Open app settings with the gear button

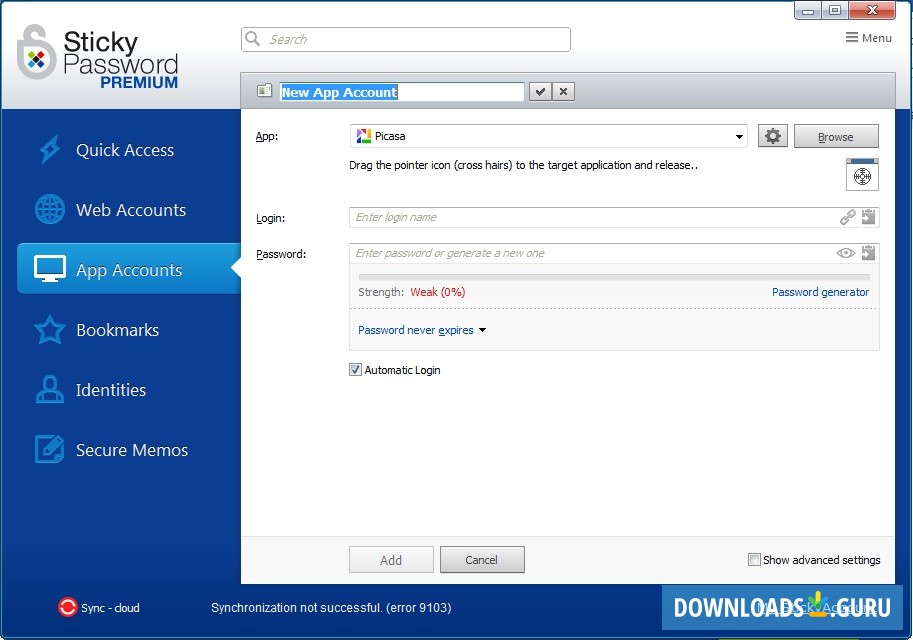coord(773,136)
